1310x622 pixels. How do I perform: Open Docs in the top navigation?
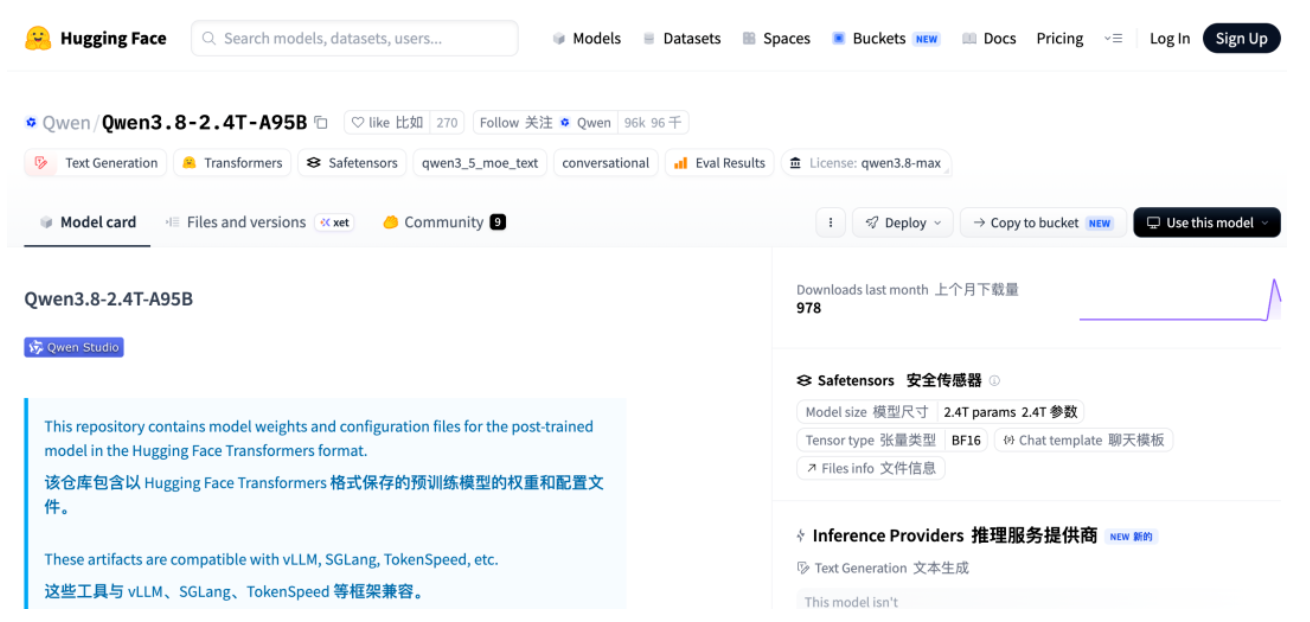[989, 38]
